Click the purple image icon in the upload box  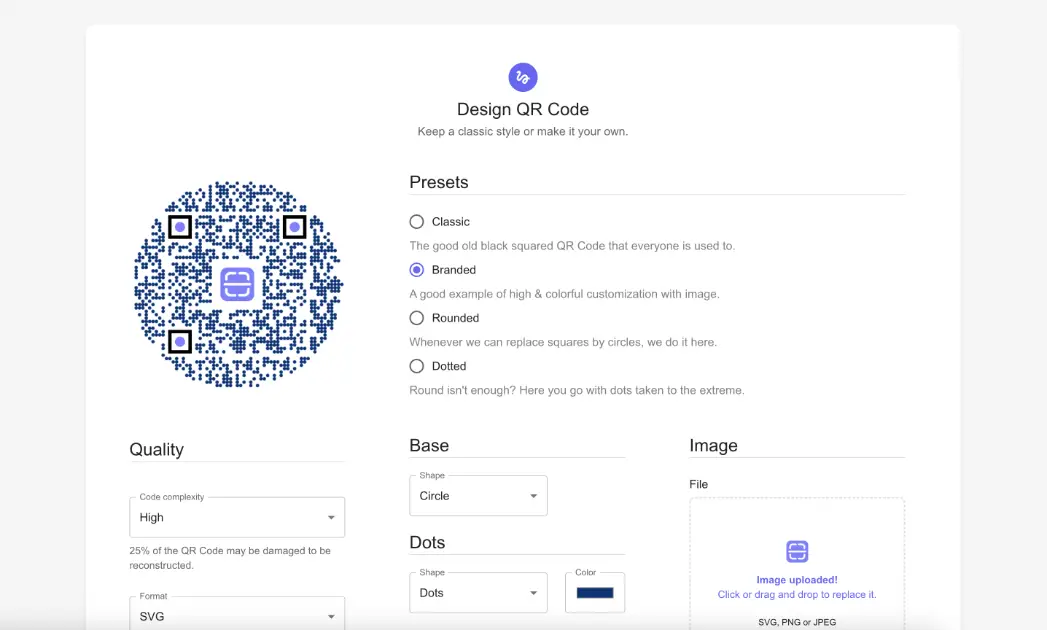pos(796,551)
